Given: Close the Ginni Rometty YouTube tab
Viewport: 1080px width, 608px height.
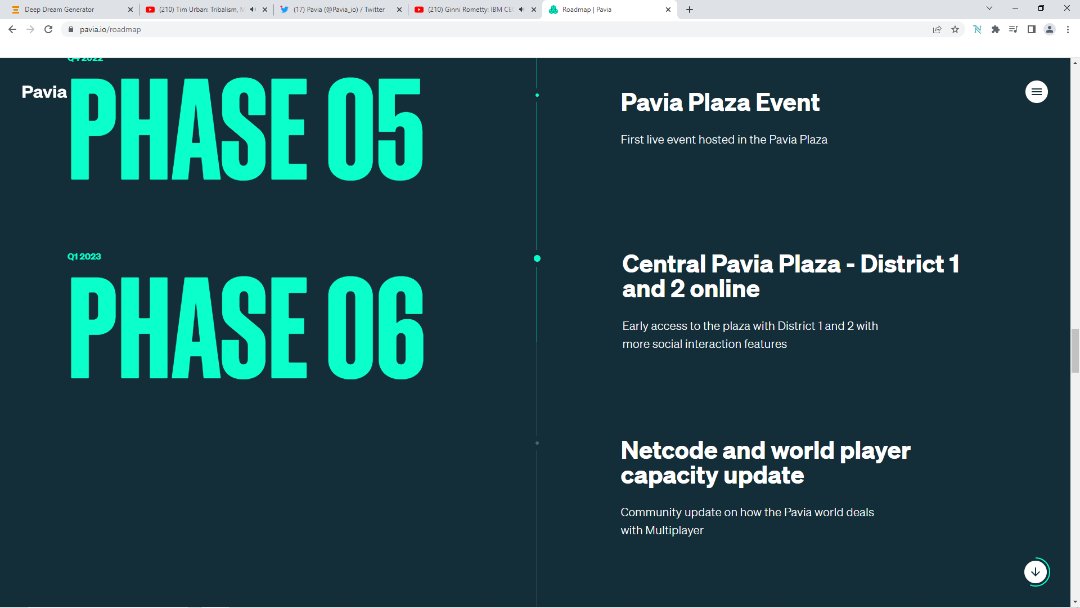Looking at the screenshot, I should click(533, 10).
